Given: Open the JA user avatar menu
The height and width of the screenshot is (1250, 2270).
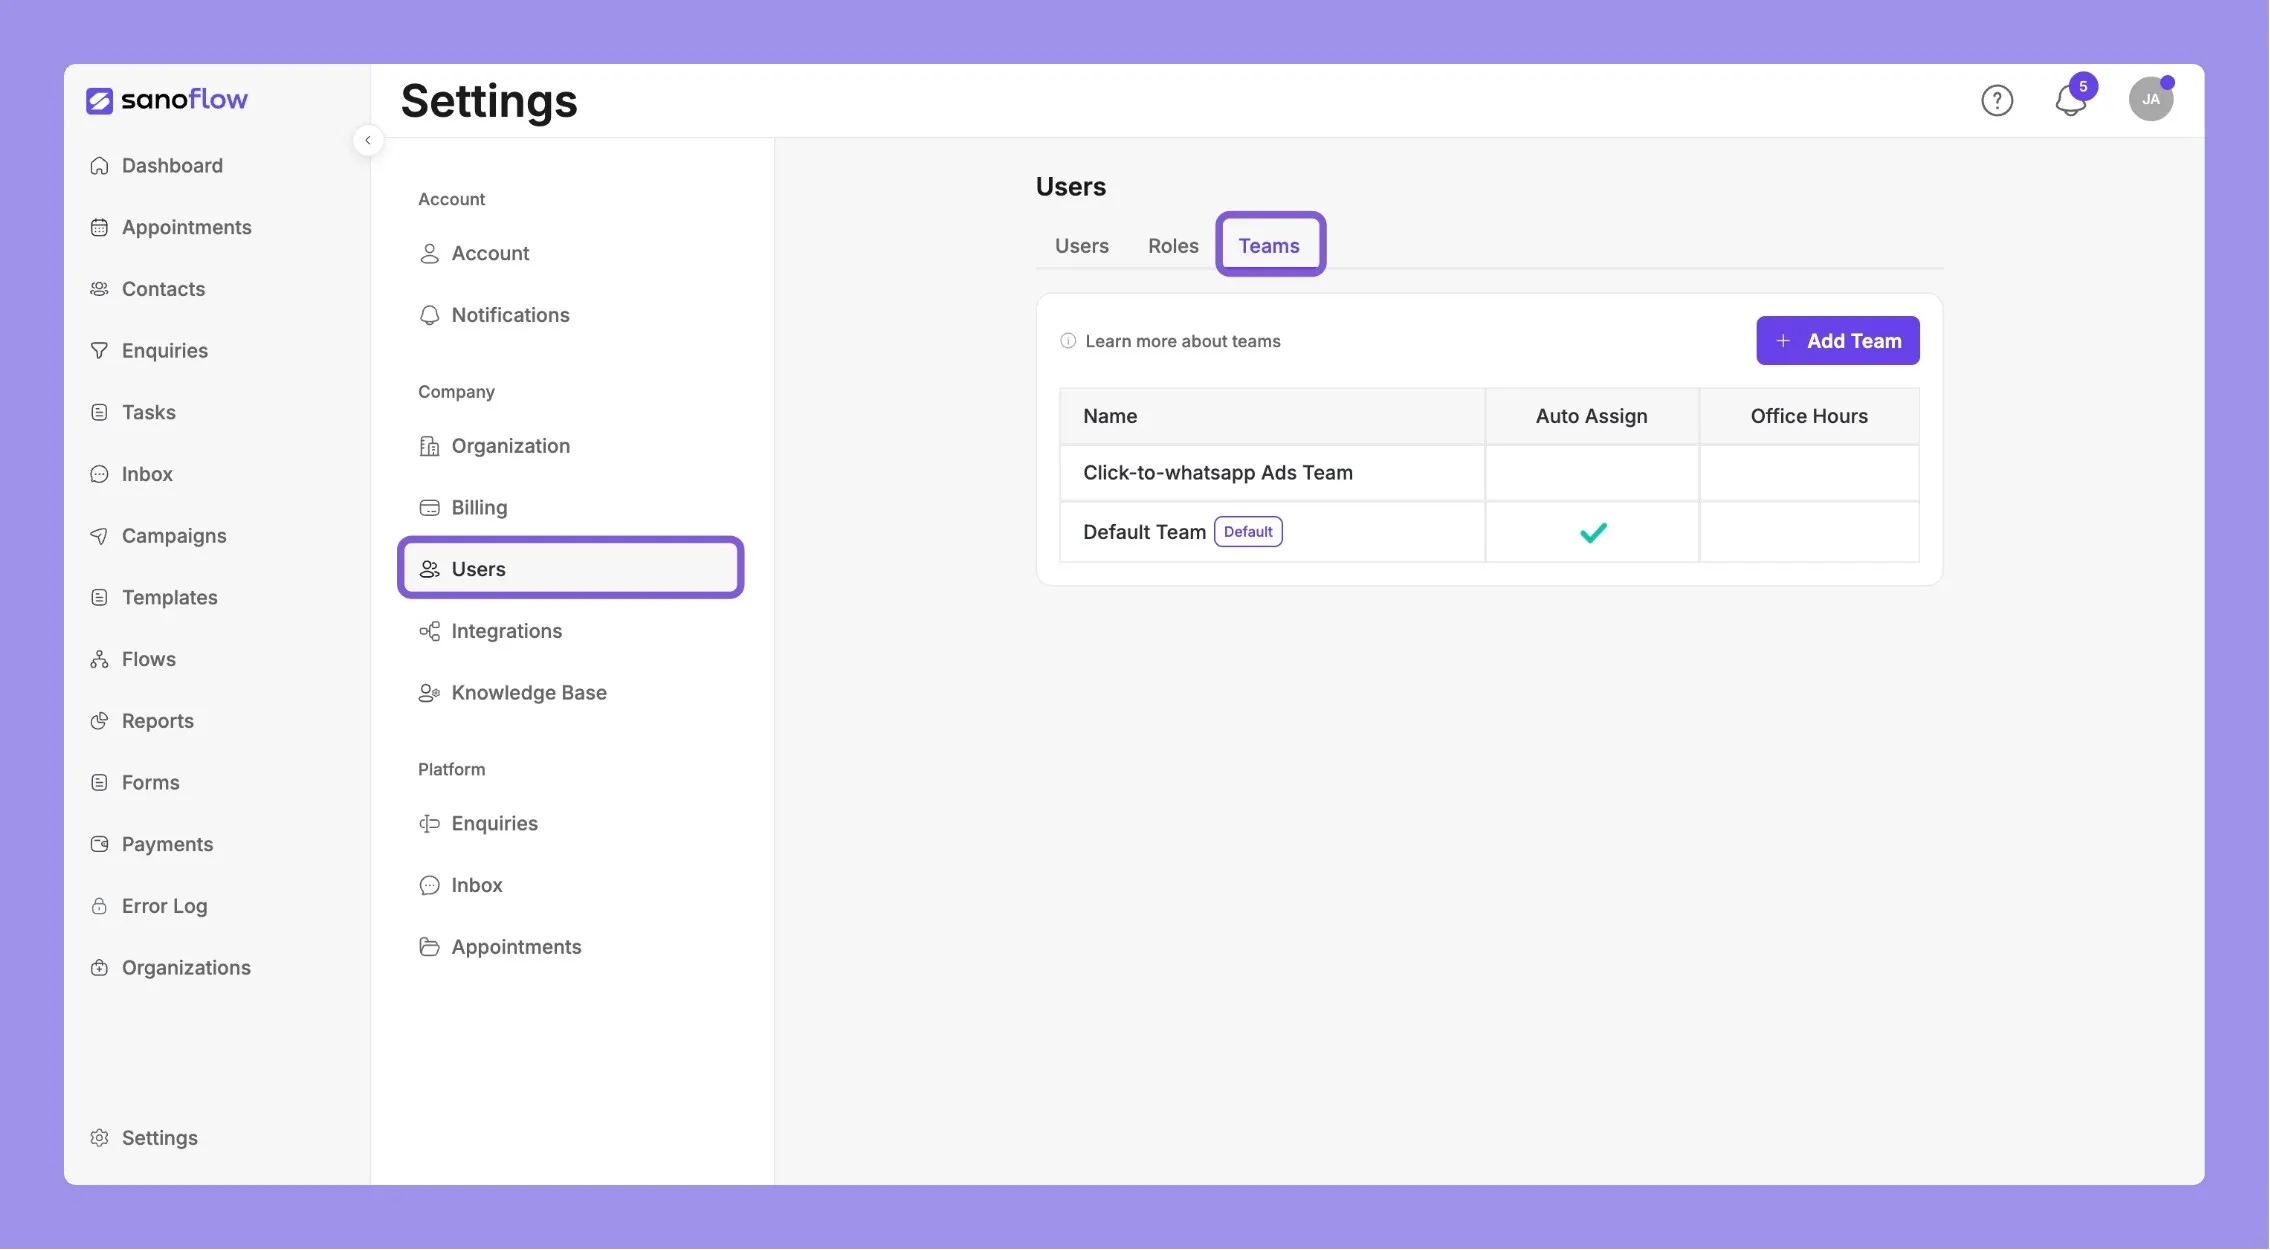Looking at the screenshot, I should (x=2151, y=99).
